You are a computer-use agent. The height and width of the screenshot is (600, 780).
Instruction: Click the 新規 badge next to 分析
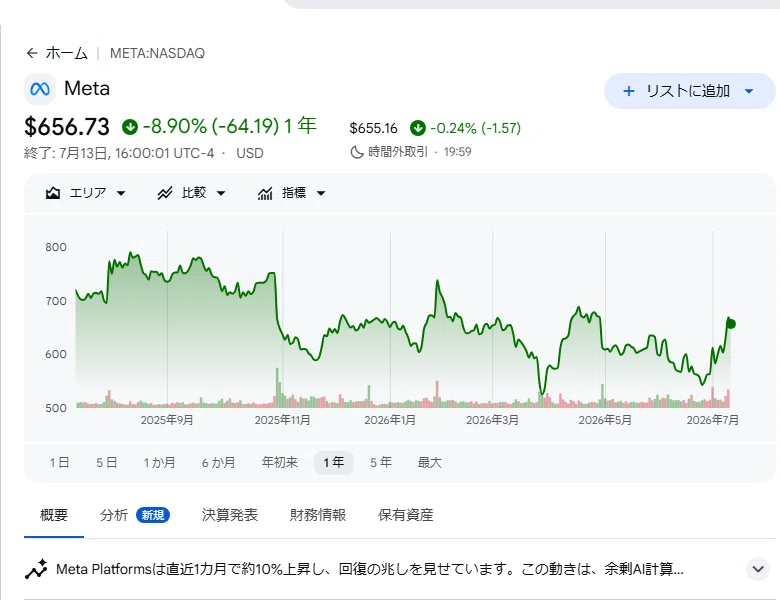click(153, 515)
